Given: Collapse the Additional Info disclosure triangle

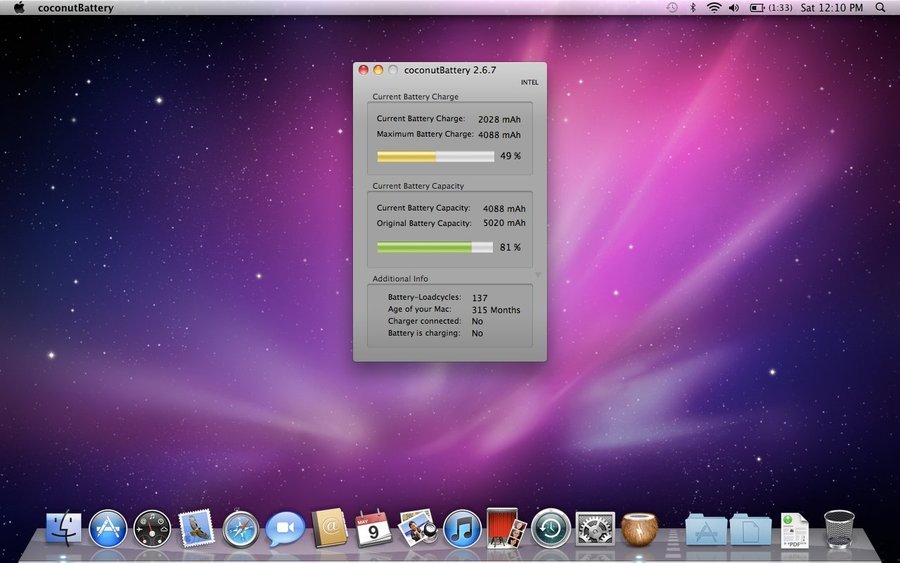Looking at the screenshot, I should pyautogui.click(x=538, y=275).
